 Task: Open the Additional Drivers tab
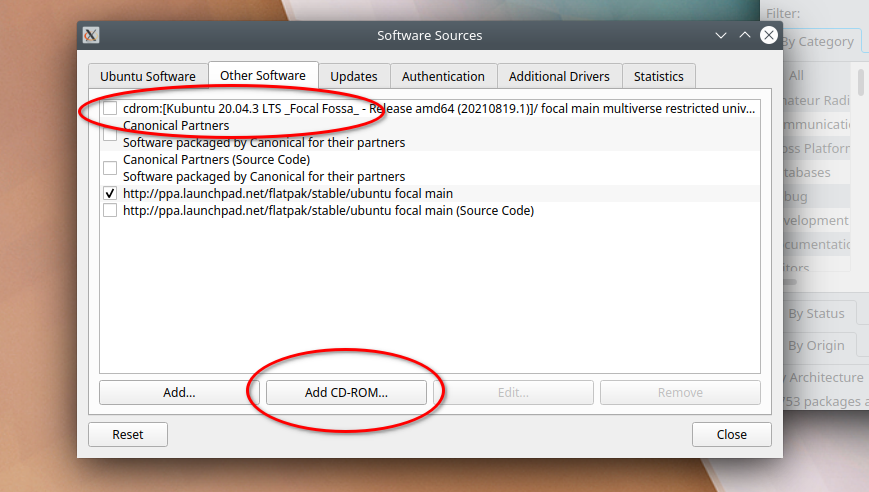(x=560, y=76)
